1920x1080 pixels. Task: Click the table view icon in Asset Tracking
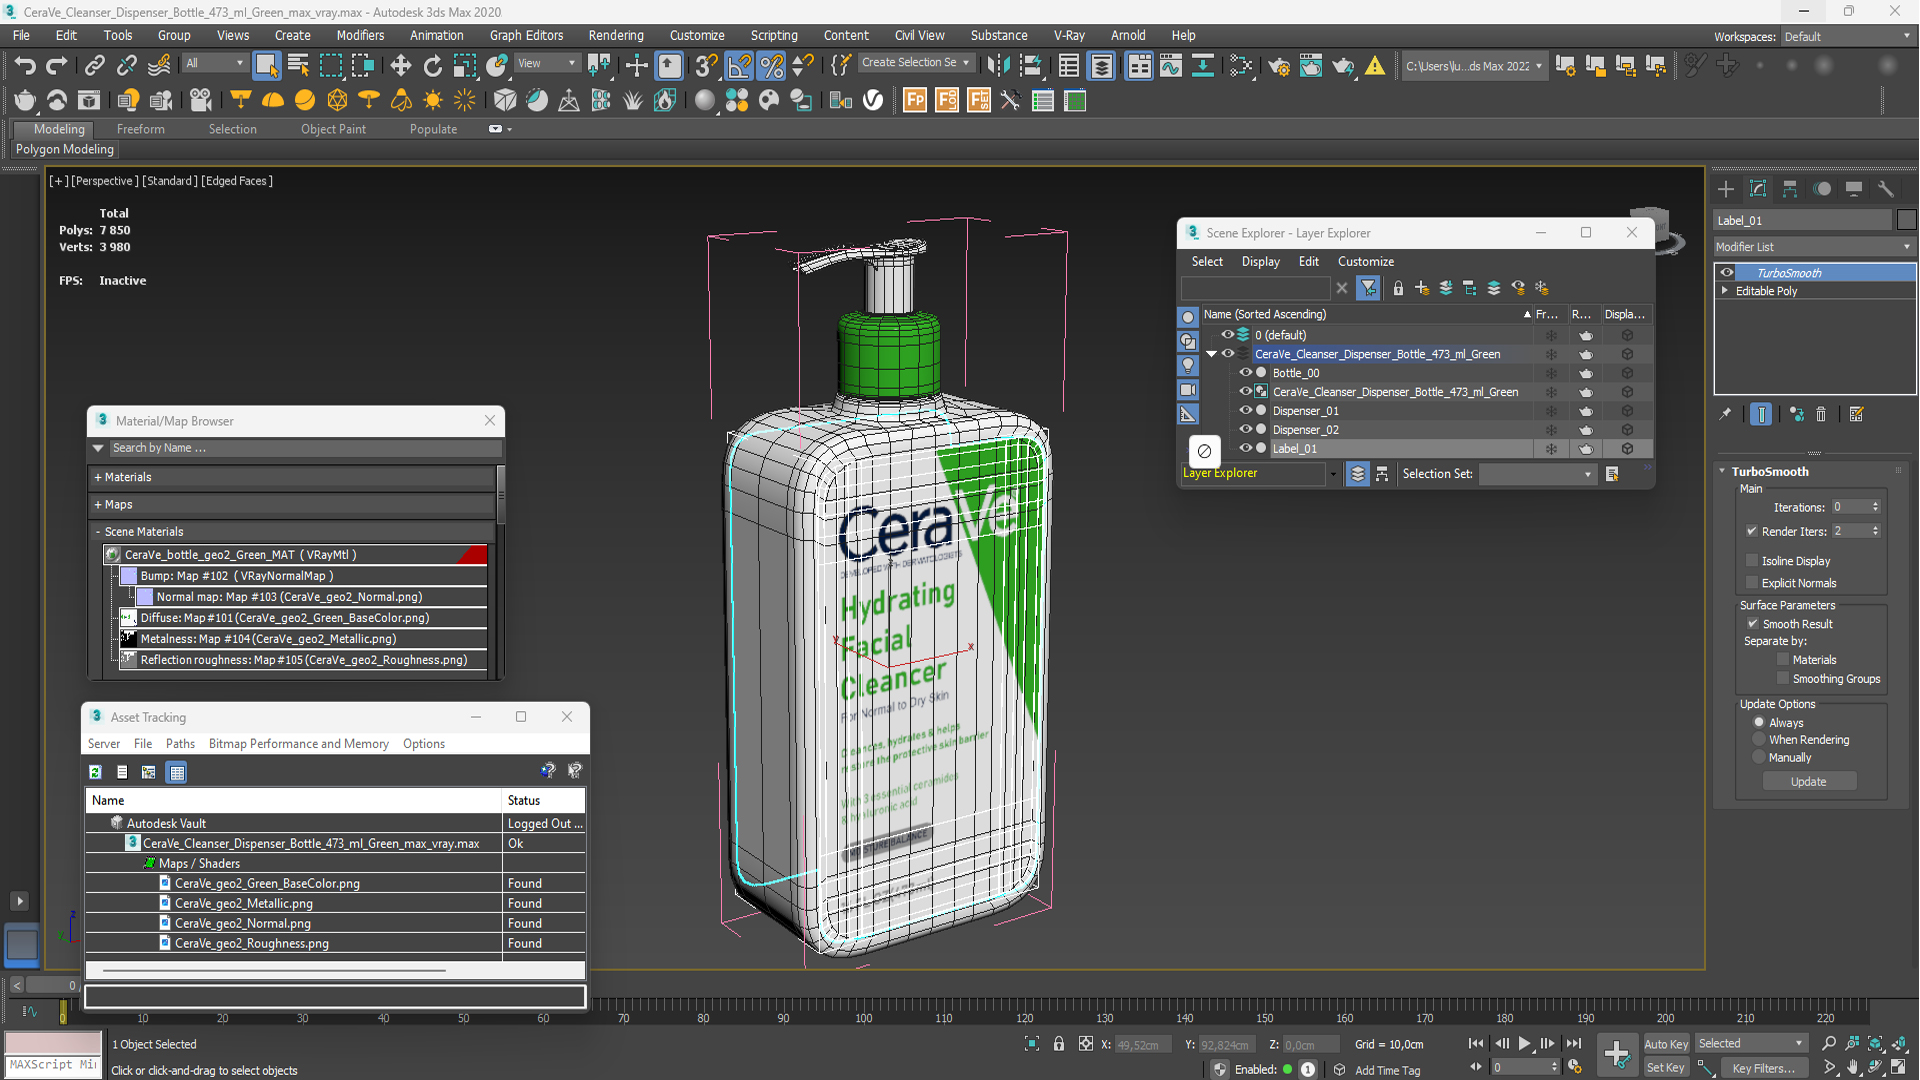(177, 772)
